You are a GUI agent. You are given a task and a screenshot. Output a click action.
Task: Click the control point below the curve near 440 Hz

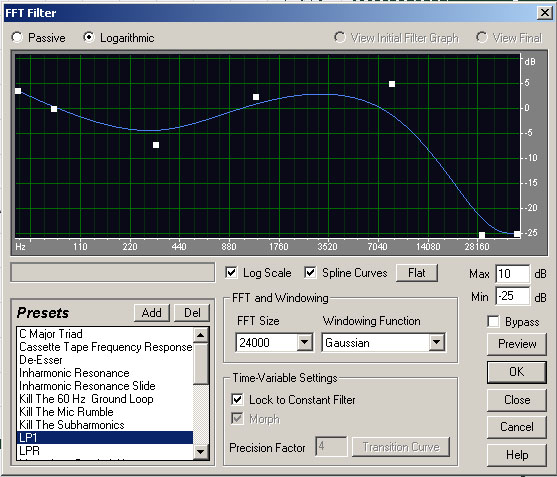click(156, 145)
